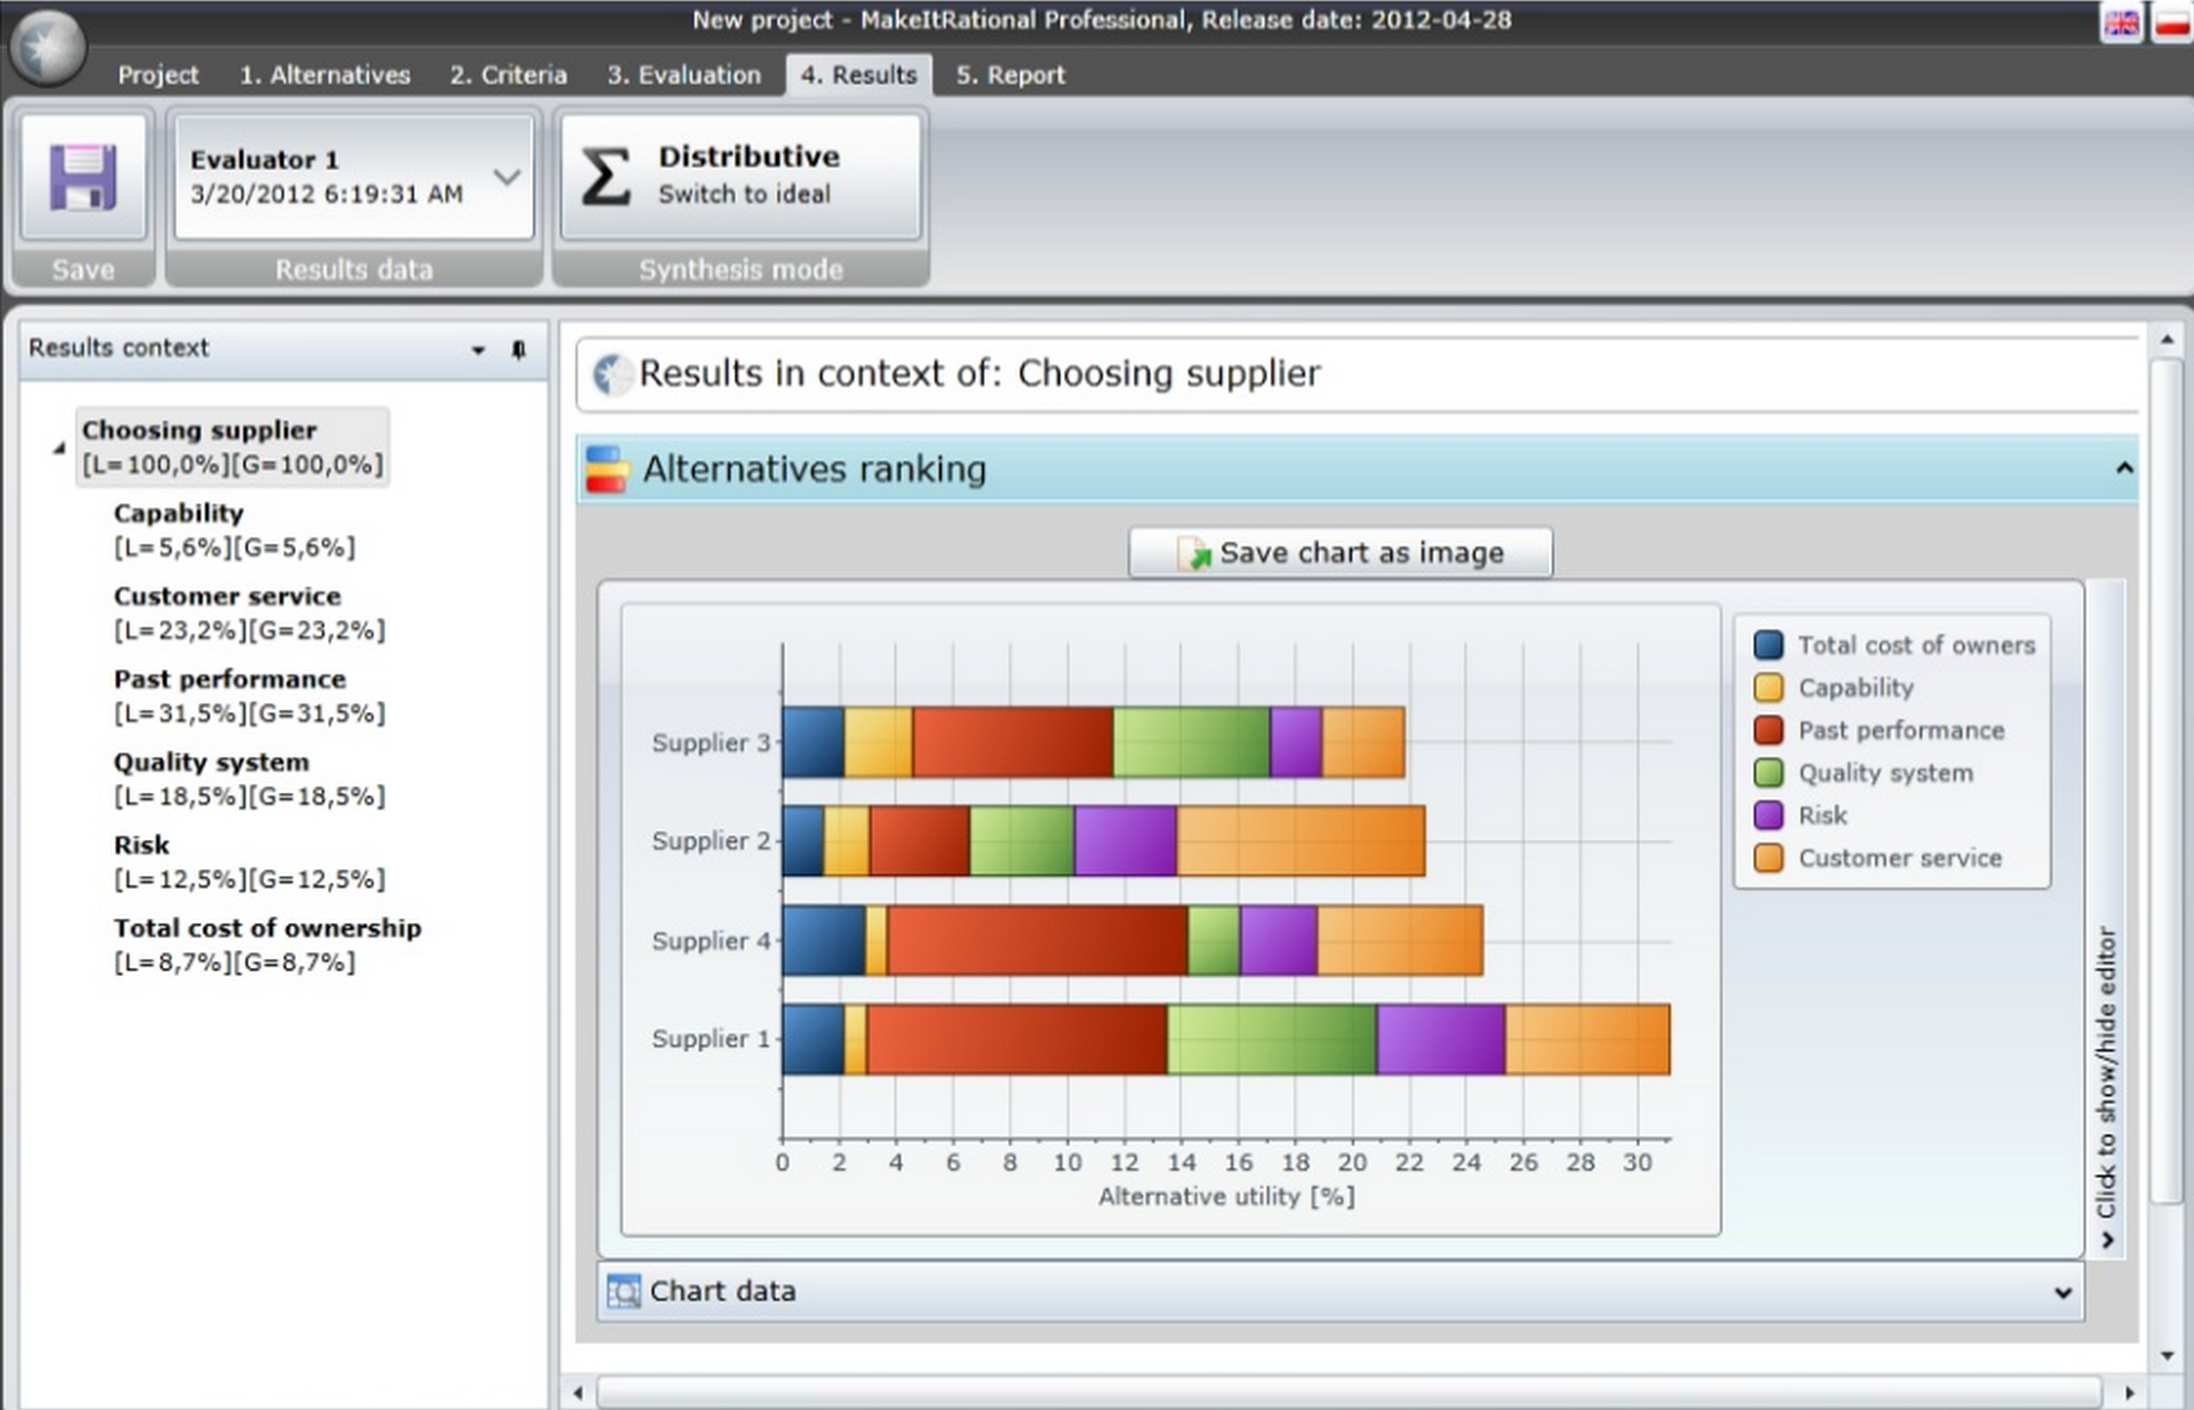2194x1410 pixels.
Task: Open the Evaluator 1 results data dropdown
Action: [x=508, y=176]
